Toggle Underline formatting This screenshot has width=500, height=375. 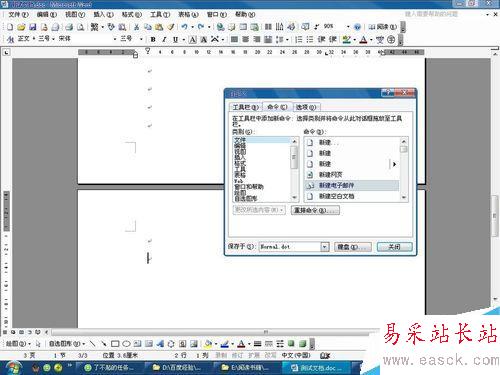[x=175, y=39]
